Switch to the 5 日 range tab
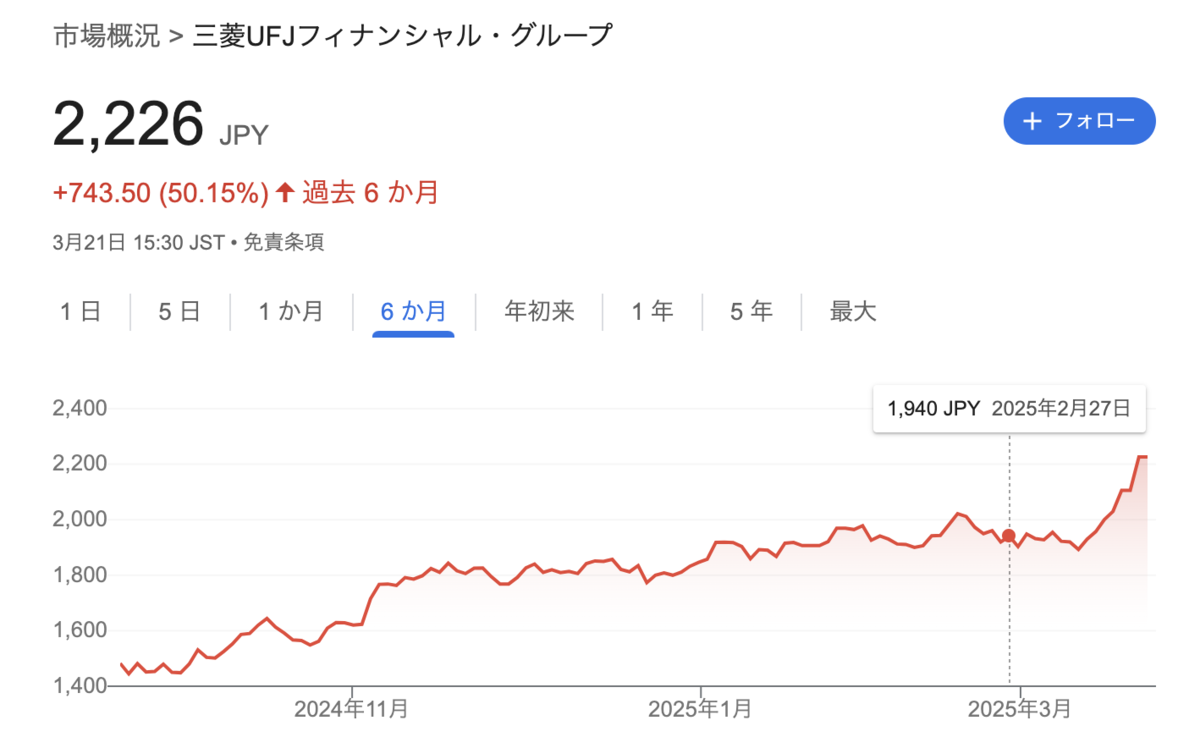The image size is (1200, 748). point(180,311)
